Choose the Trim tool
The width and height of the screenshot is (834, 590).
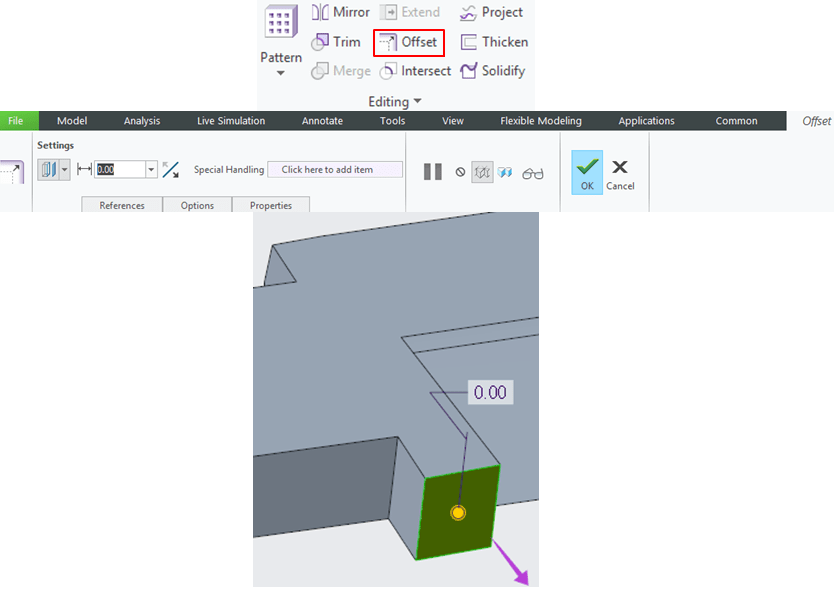click(335, 42)
